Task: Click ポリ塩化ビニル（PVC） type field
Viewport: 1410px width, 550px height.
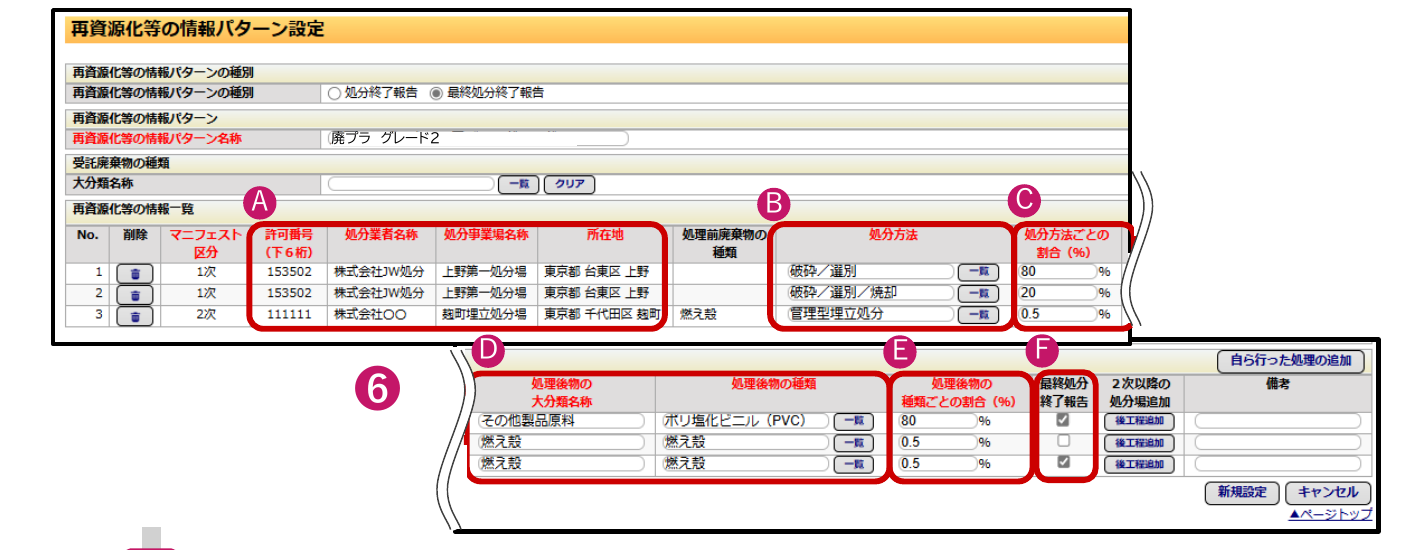Action: (744, 421)
